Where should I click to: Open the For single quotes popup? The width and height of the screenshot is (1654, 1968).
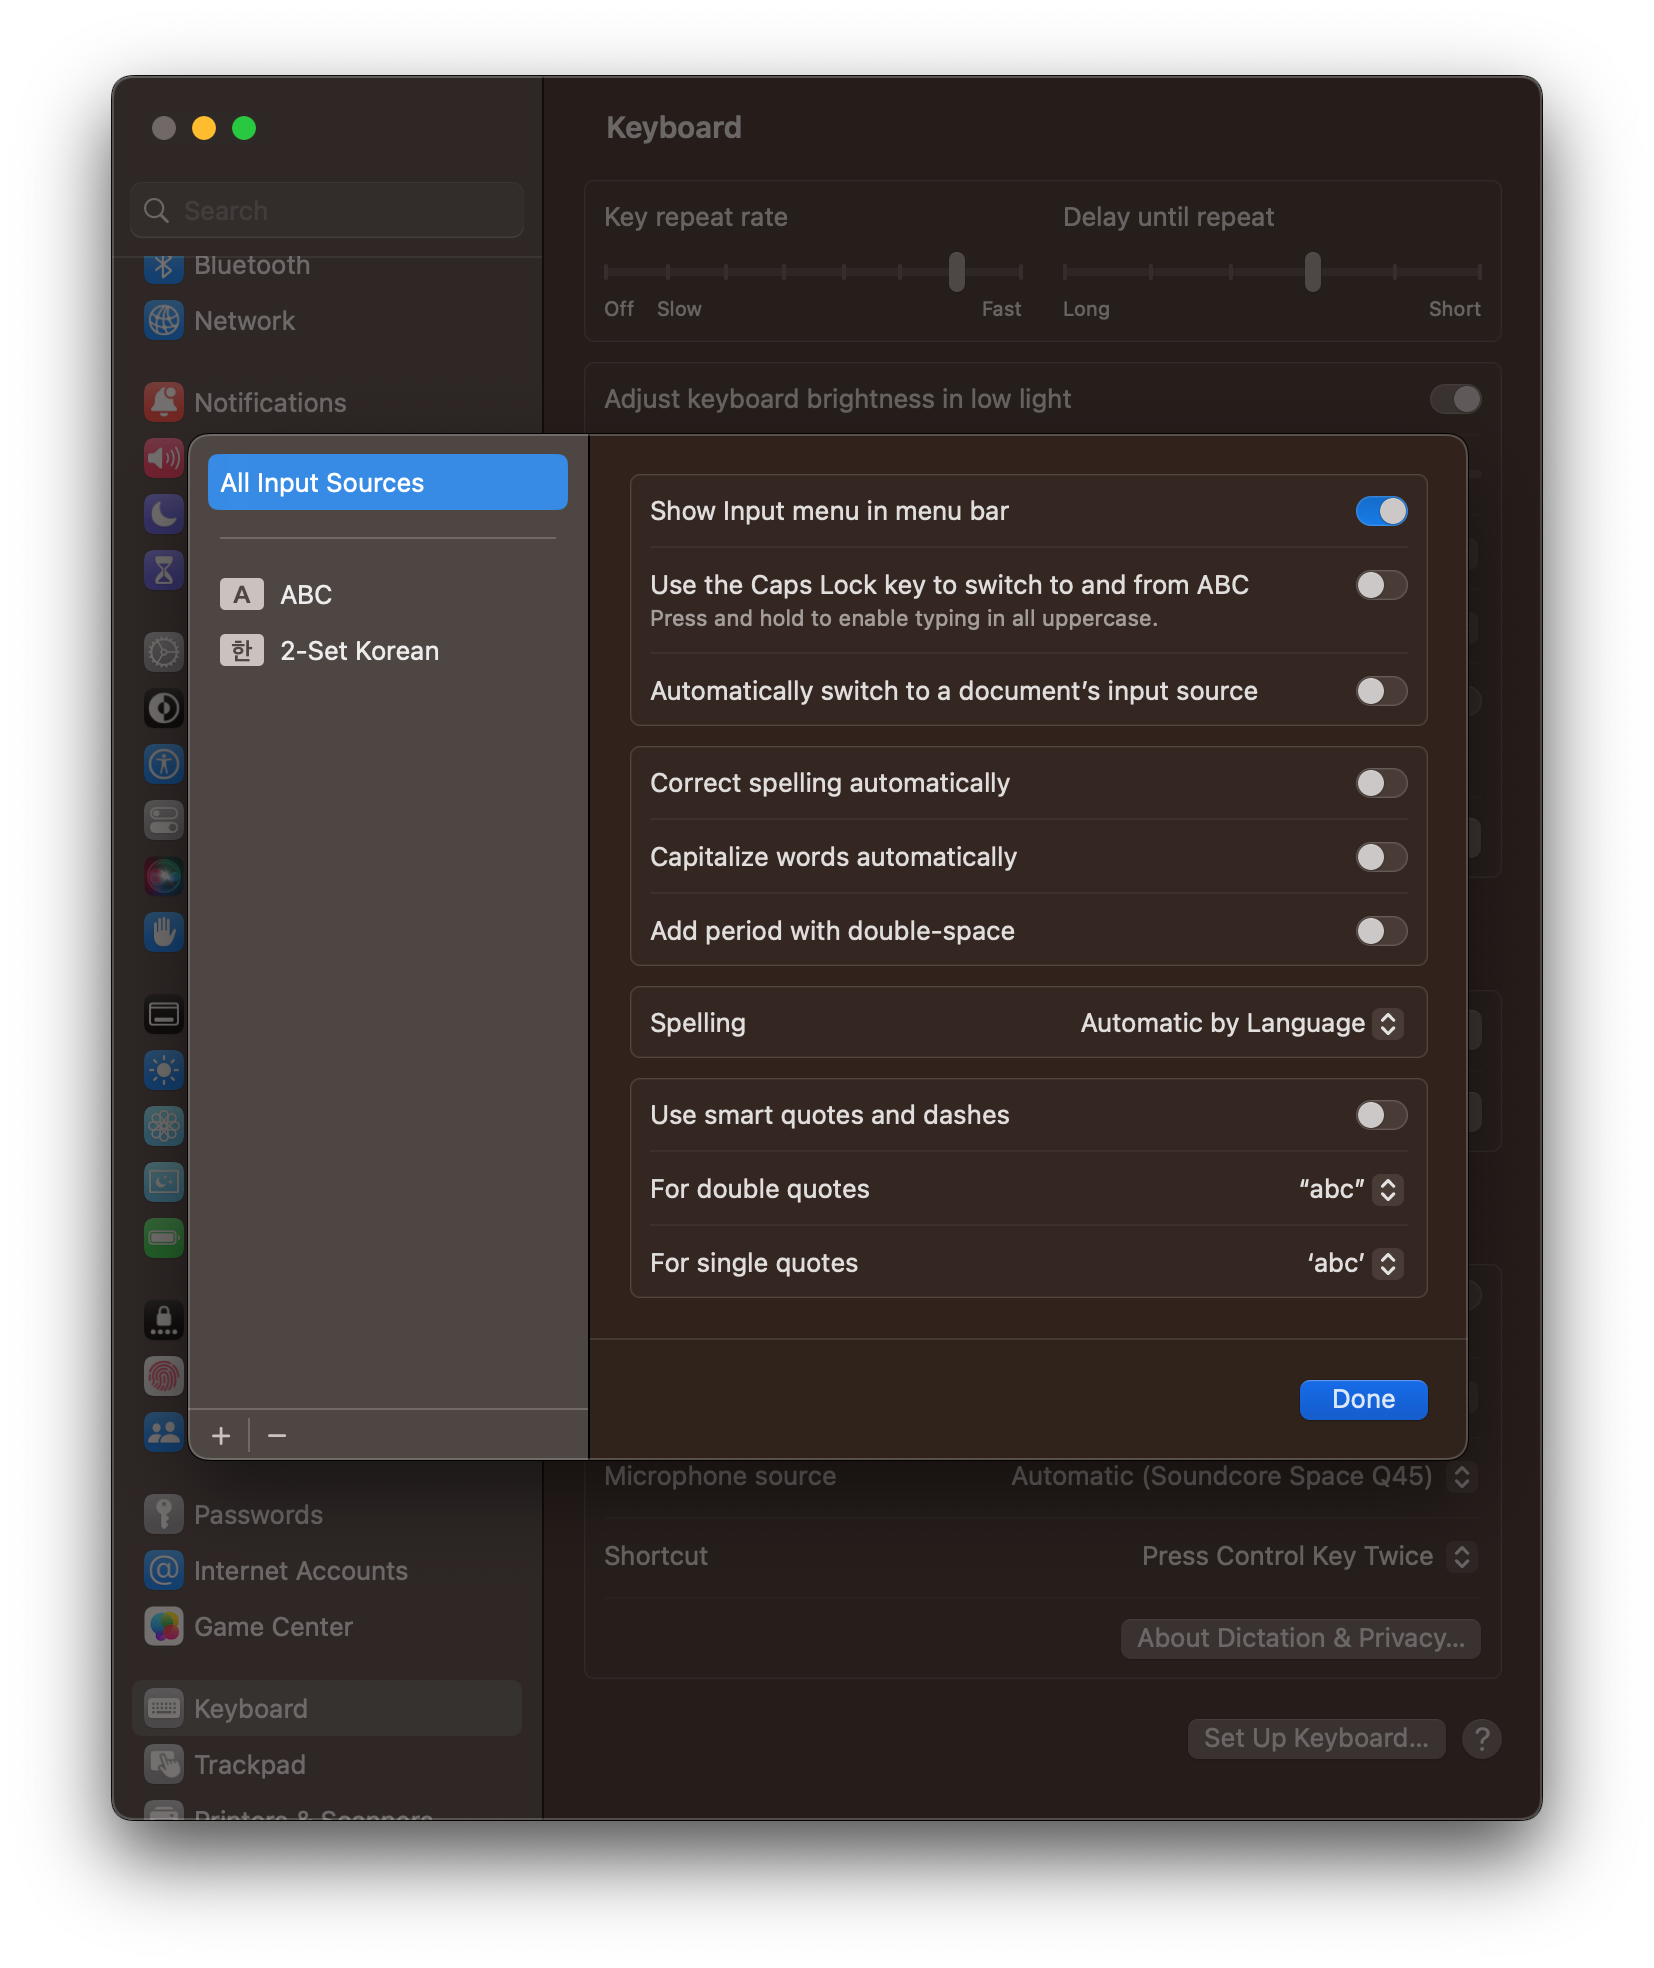pos(1354,1263)
